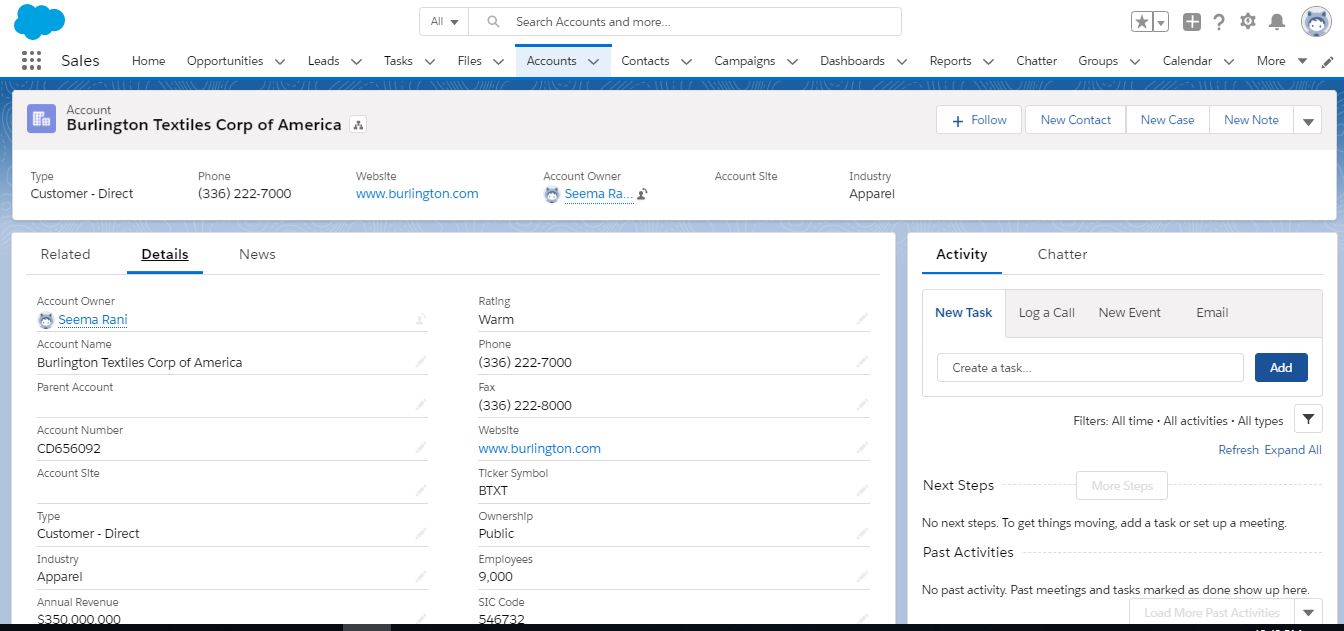Screen dimensions: 1344x631
Task: Click the Expand All link
Action: (x=1293, y=449)
